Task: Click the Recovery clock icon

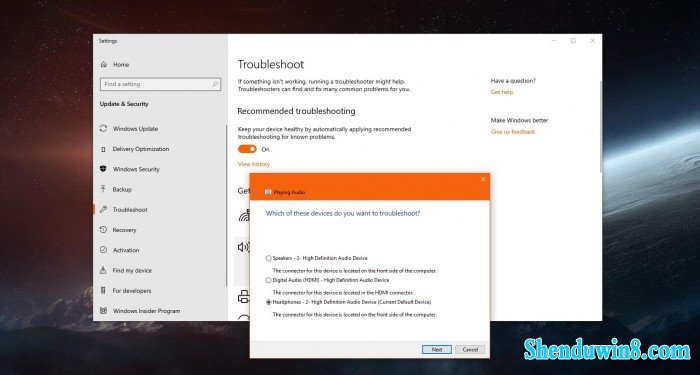Action: click(x=104, y=230)
